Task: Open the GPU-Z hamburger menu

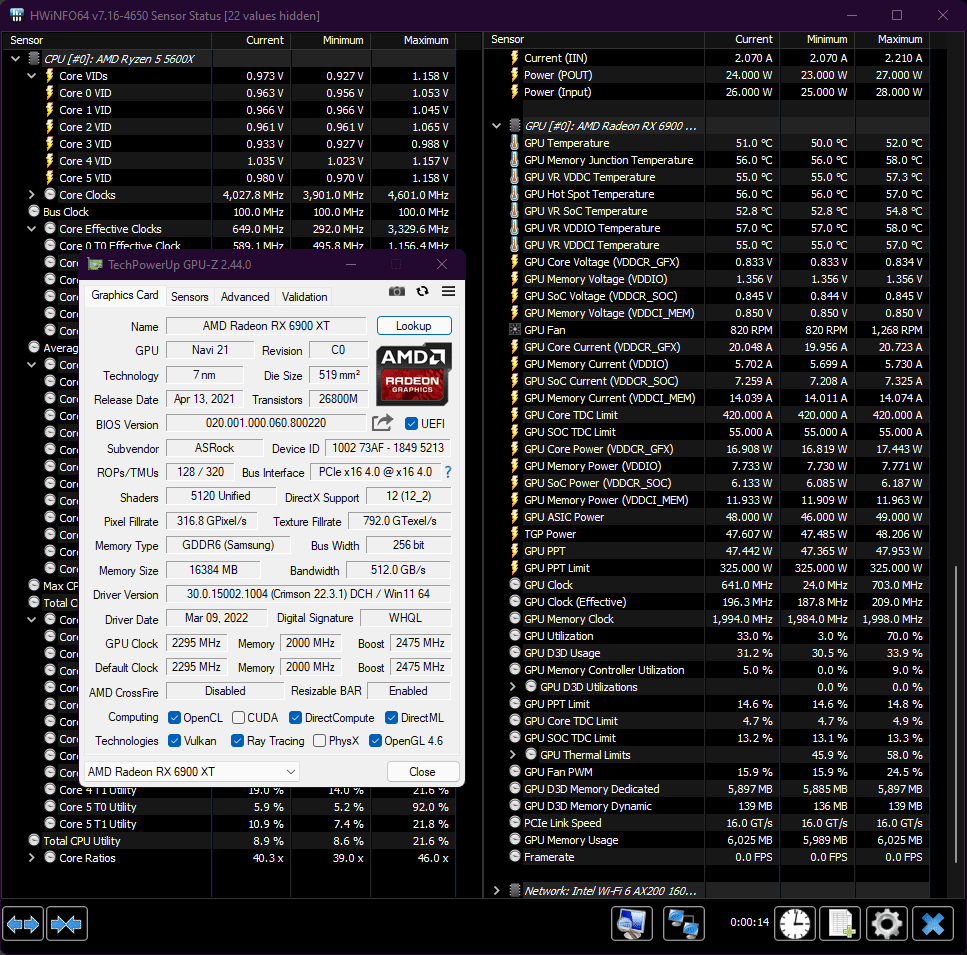Action: click(x=448, y=291)
